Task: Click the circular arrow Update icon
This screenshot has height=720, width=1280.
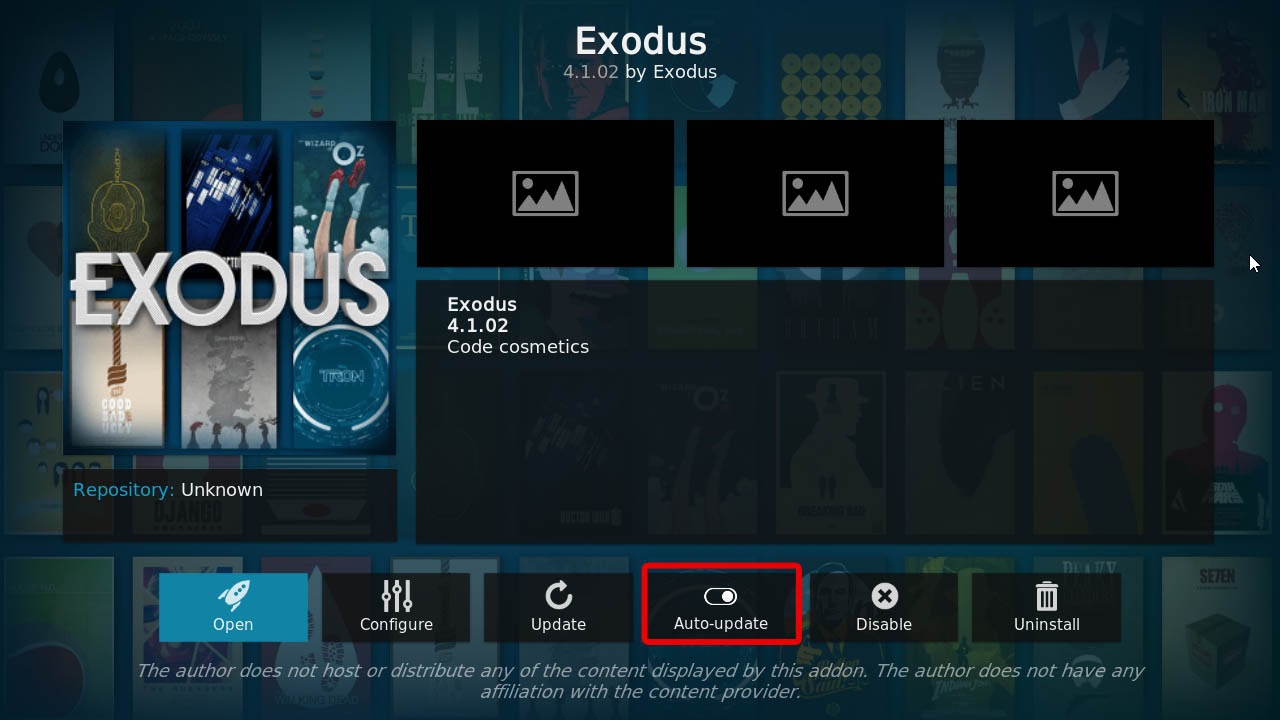Action: 558,596
